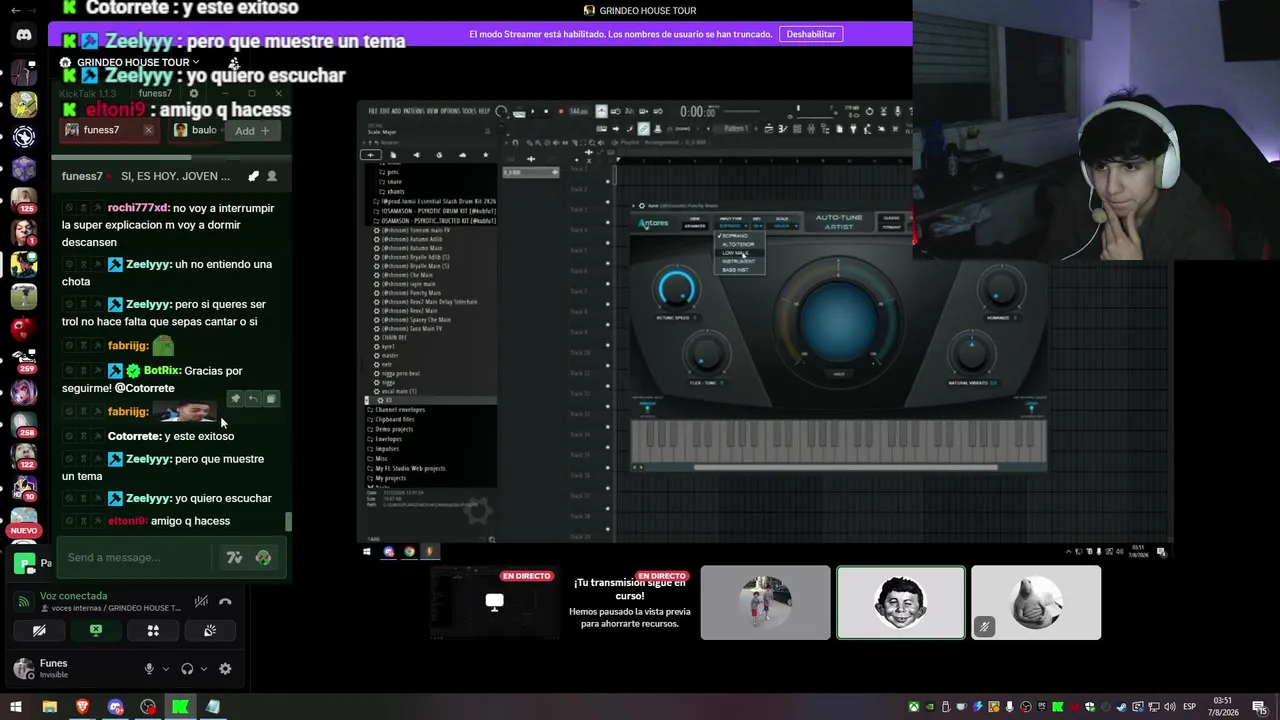This screenshot has width=1280, height=720.
Task: Click reply arrow in the hovered message actions
Action: (253, 399)
